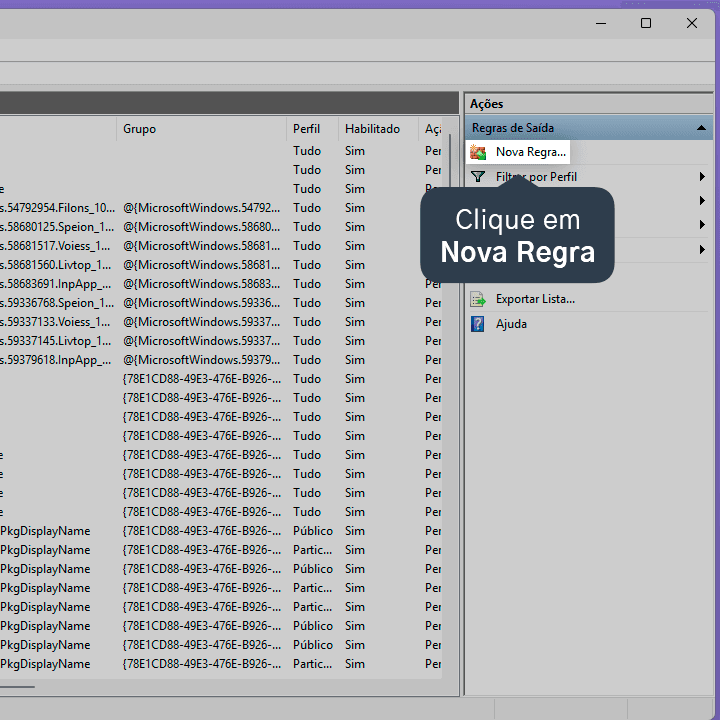The image size is (720, 720).
Task: Click Sim in the s.59379618.InpApp row
Action: (x=355, y=360)
